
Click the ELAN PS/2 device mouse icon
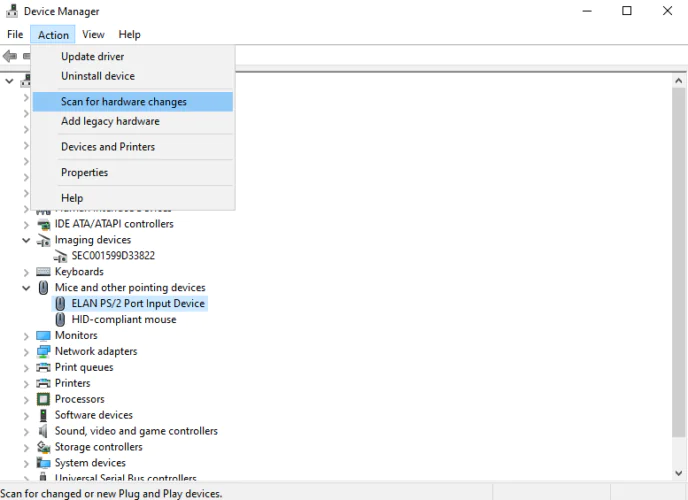[60, 304]
